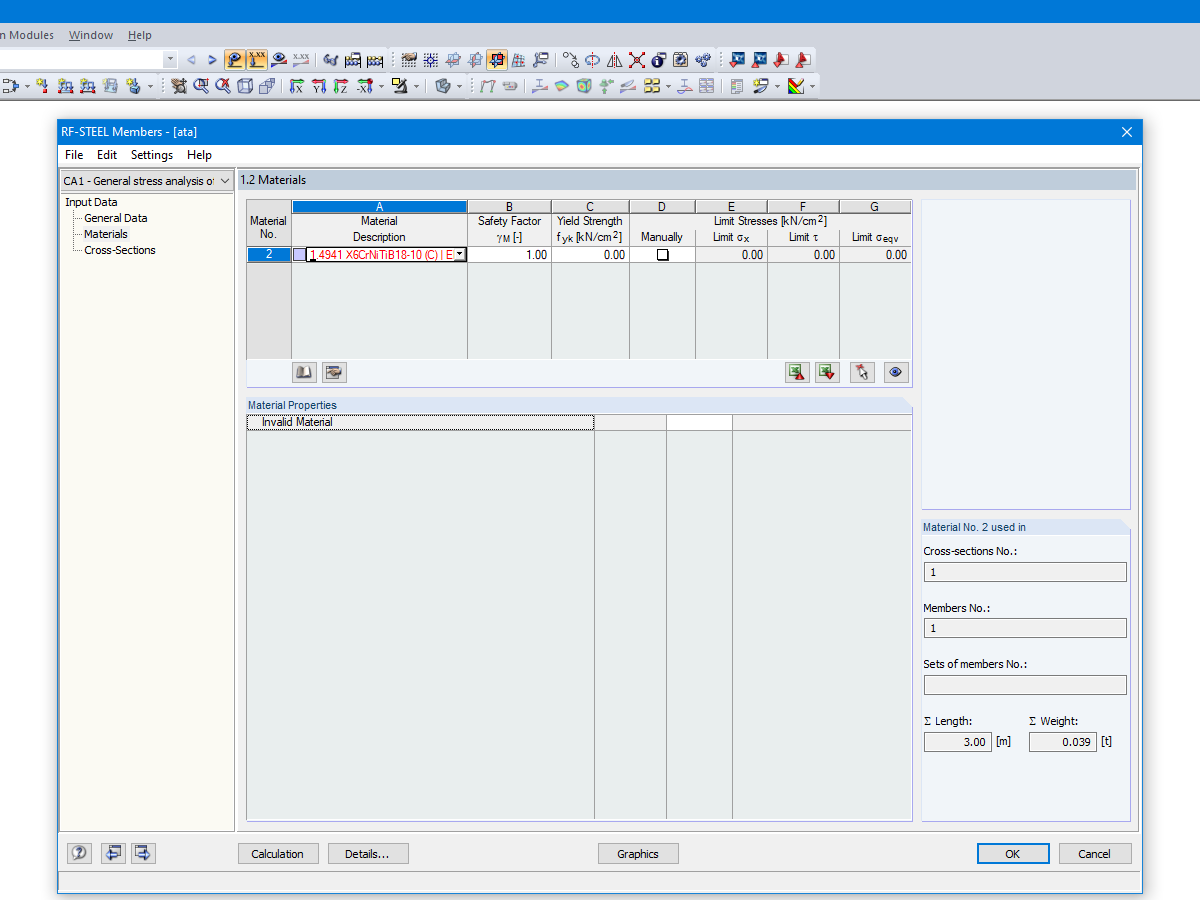Select material row number 2
The image size is (1200, 900).
[x=269, y=255]
